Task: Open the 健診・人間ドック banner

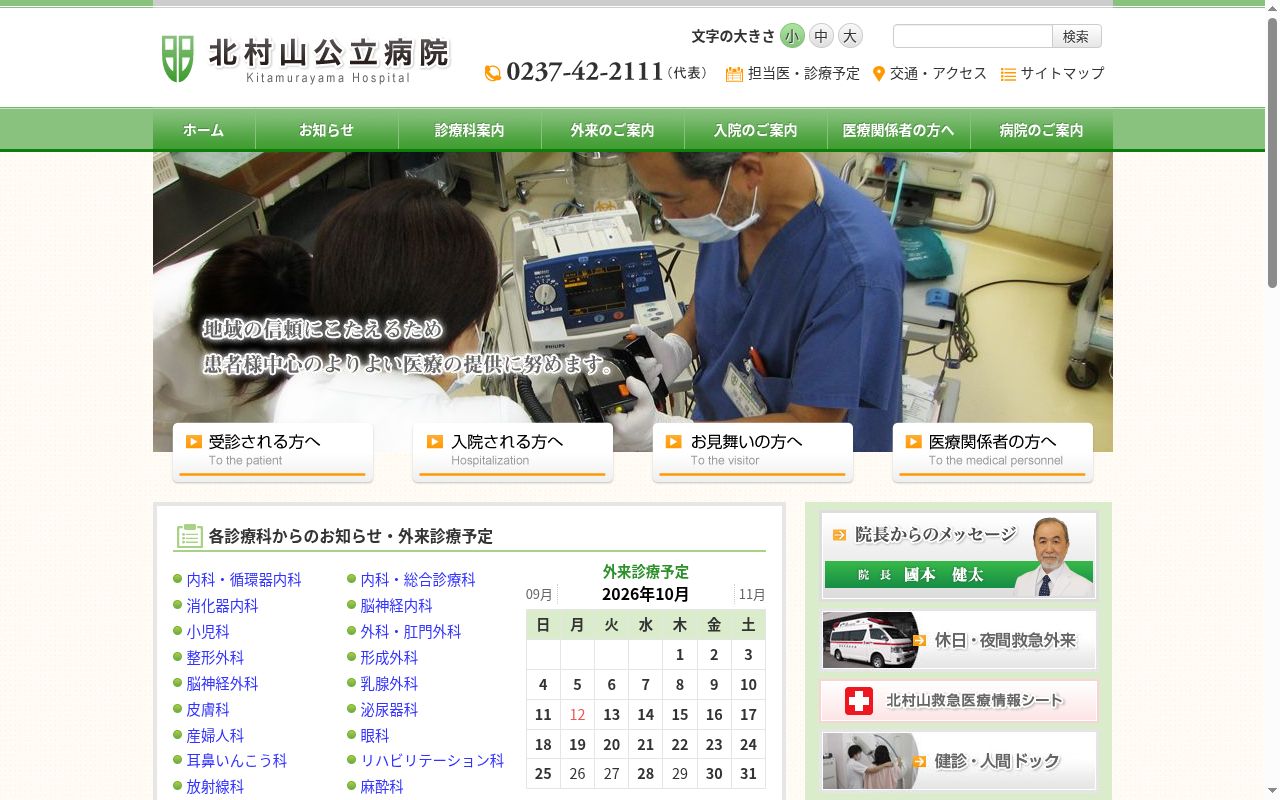Action: pyautogui.click(x=959, y=761)
